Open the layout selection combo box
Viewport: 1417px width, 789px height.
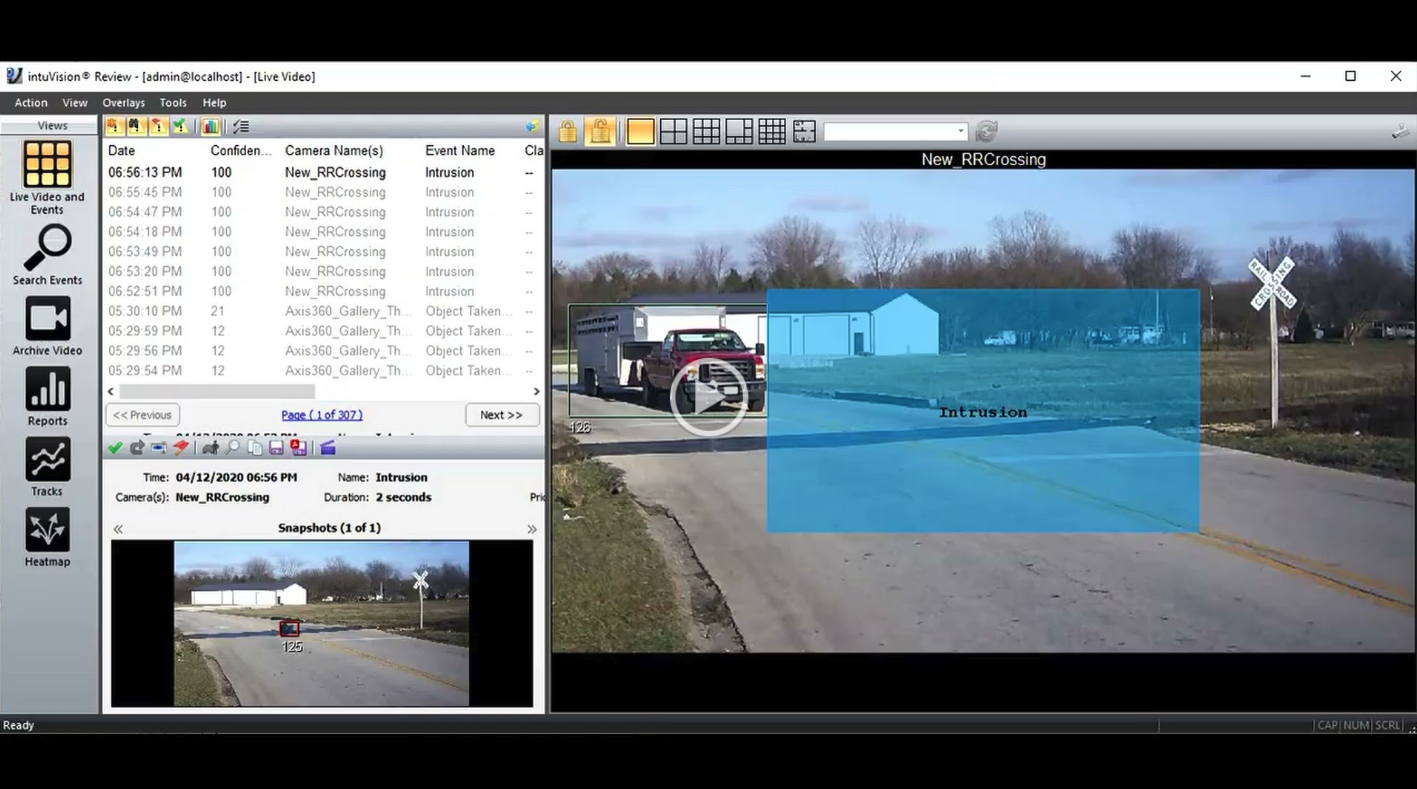click(895, 132)
